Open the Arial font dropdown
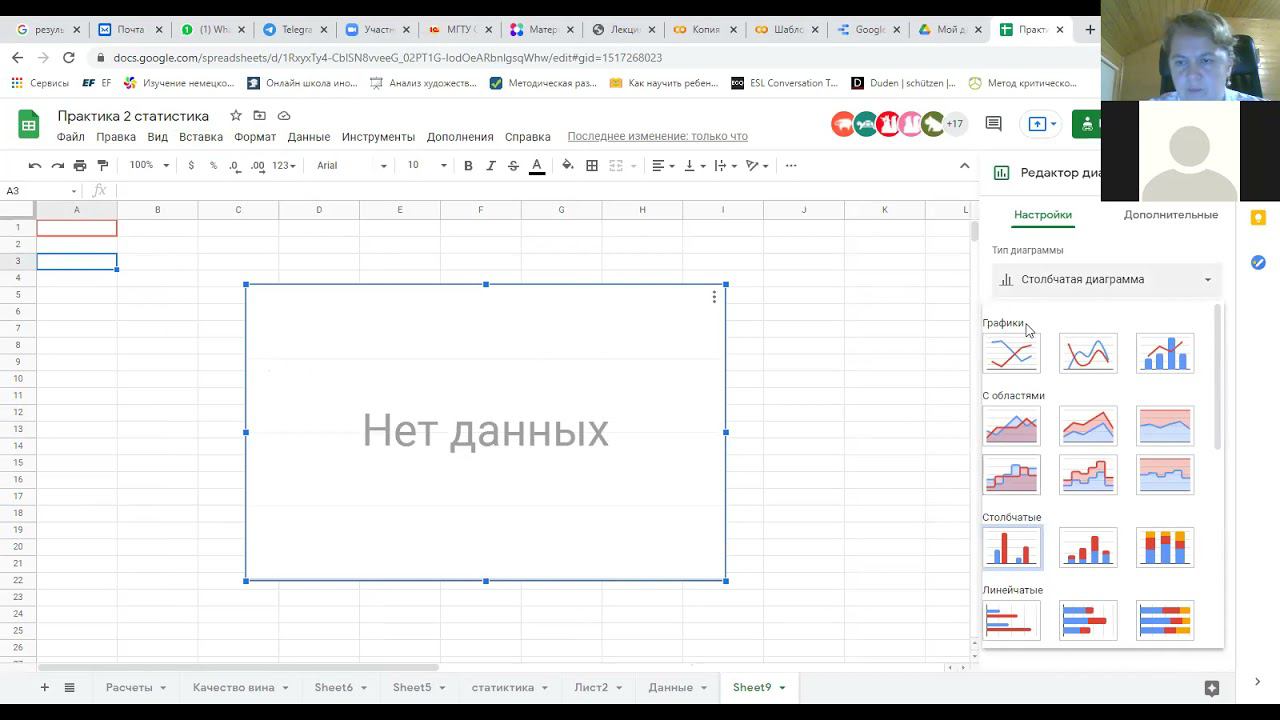 point(351,165)
